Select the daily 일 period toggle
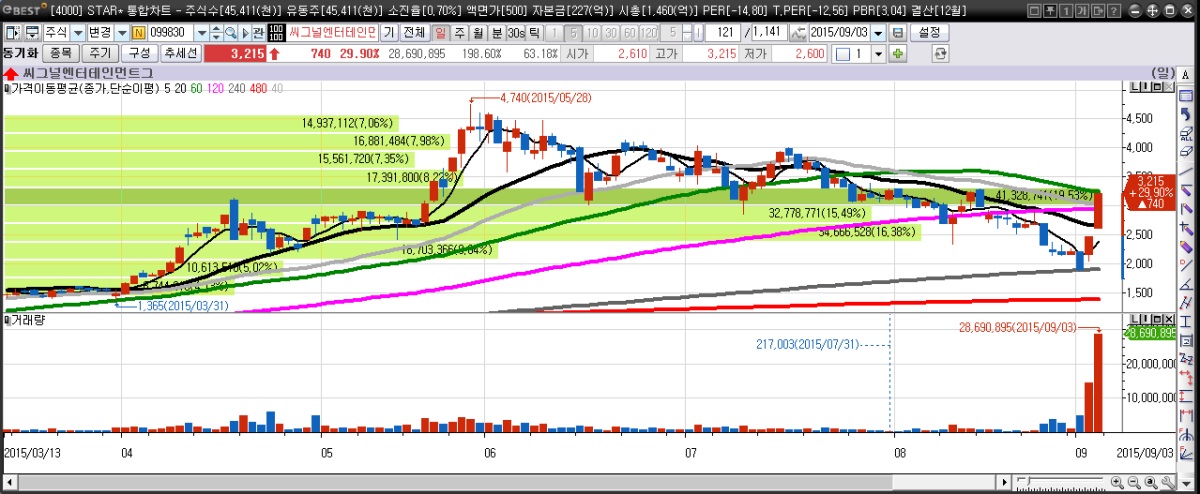Viewport: 1200px width, 494px height. click(440, 32)
